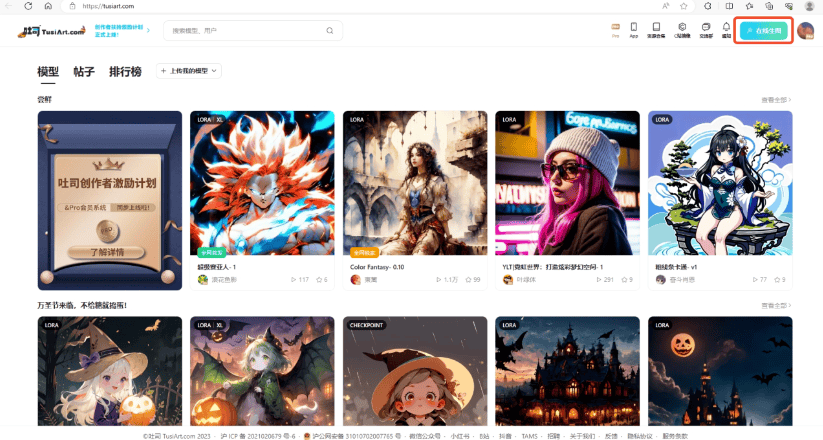Click browser split screen icon
This screenshot has height=440, width=823.
728,6
